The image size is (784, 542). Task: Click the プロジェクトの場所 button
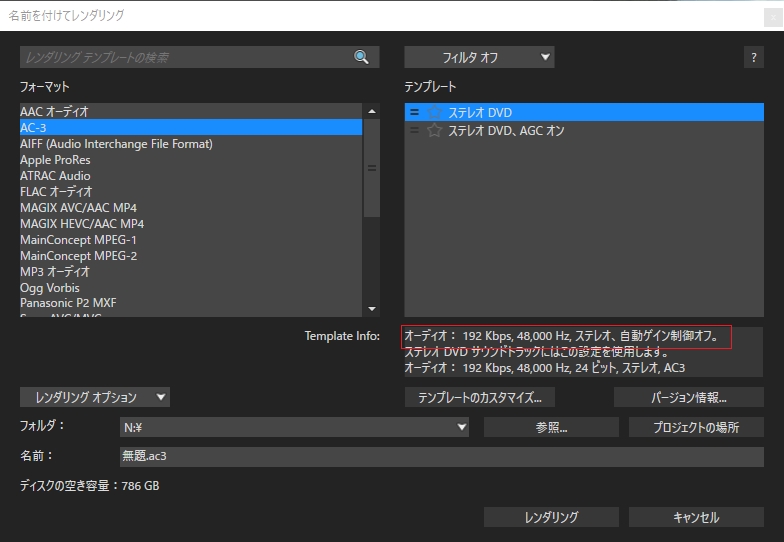pyautogui.click(x=696, y=427)
